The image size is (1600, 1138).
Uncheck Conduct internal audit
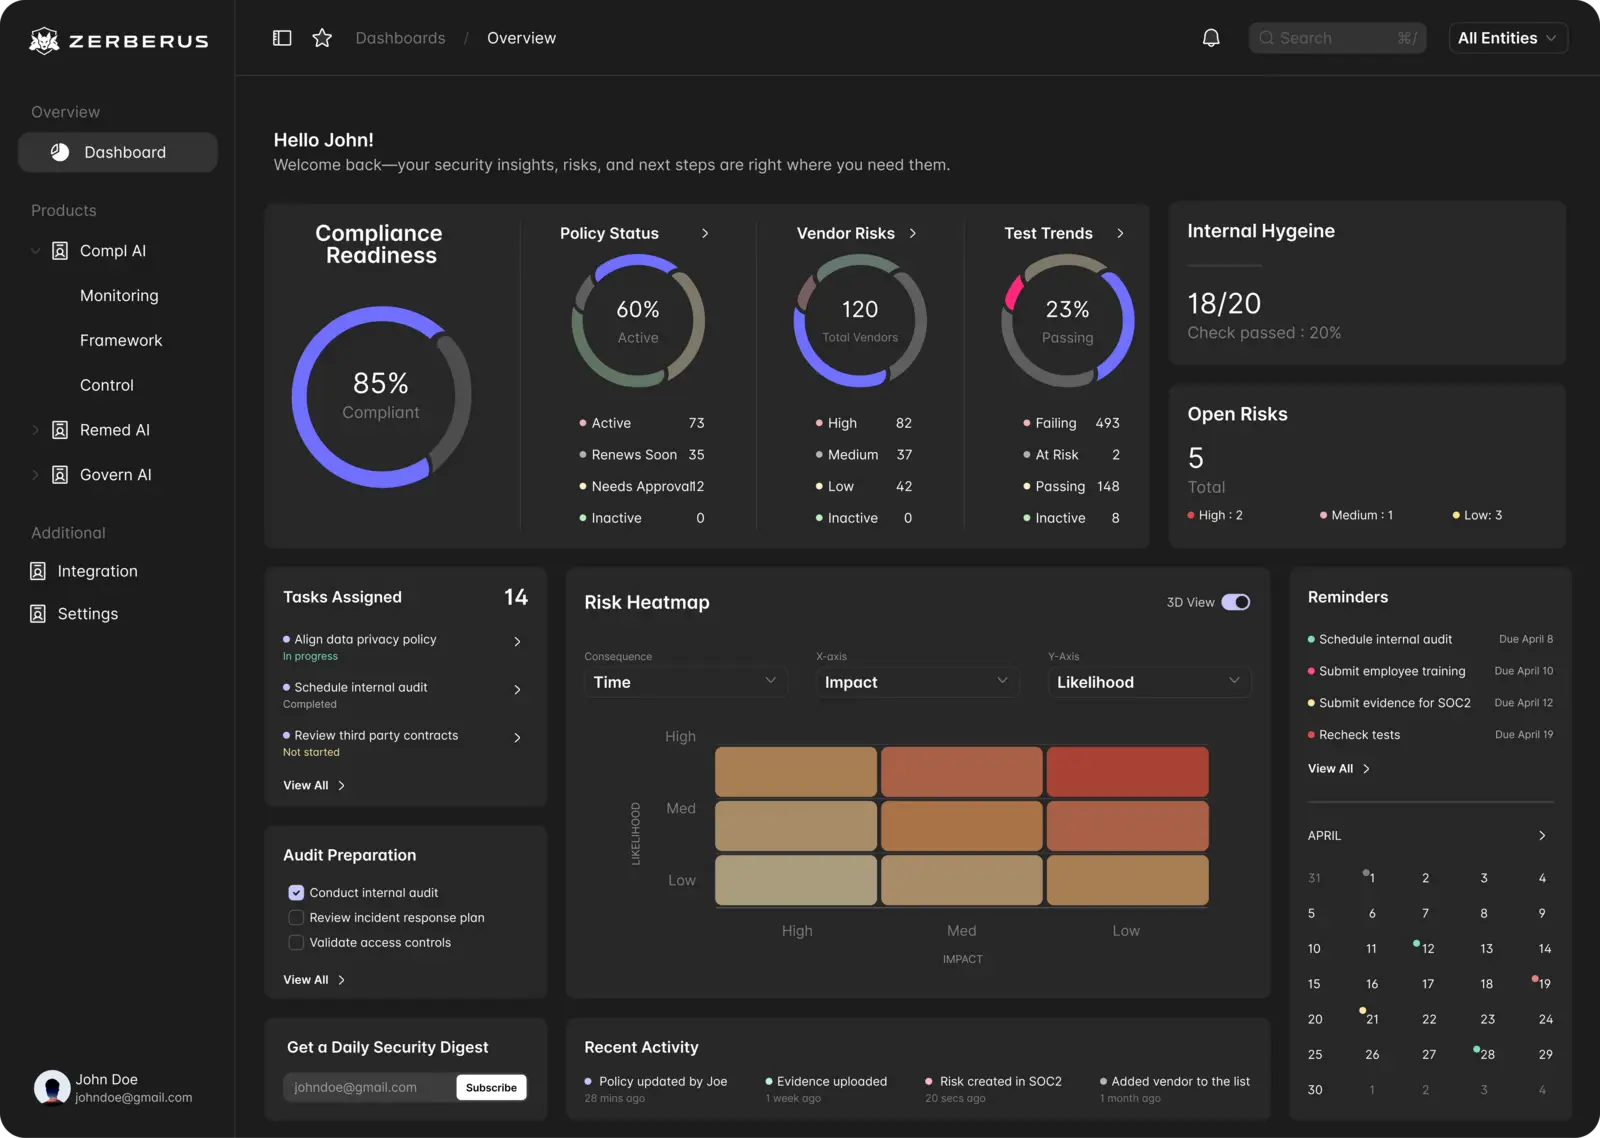click(296, 893)
